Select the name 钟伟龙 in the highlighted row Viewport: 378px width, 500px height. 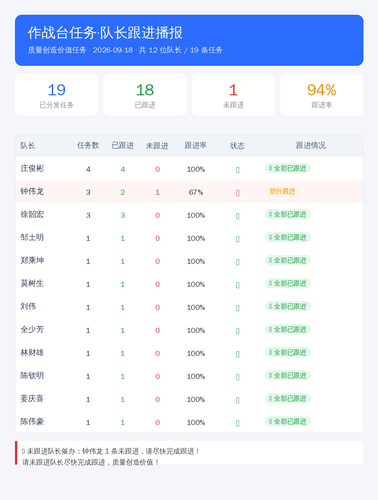32,191
